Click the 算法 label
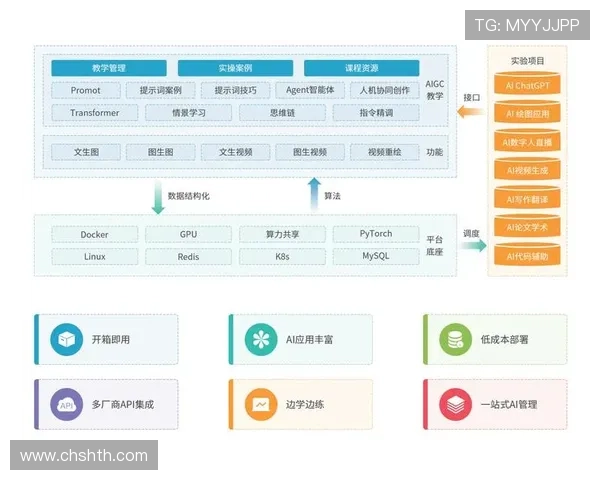The image size is (600, 480). click(x=333, y=196)
